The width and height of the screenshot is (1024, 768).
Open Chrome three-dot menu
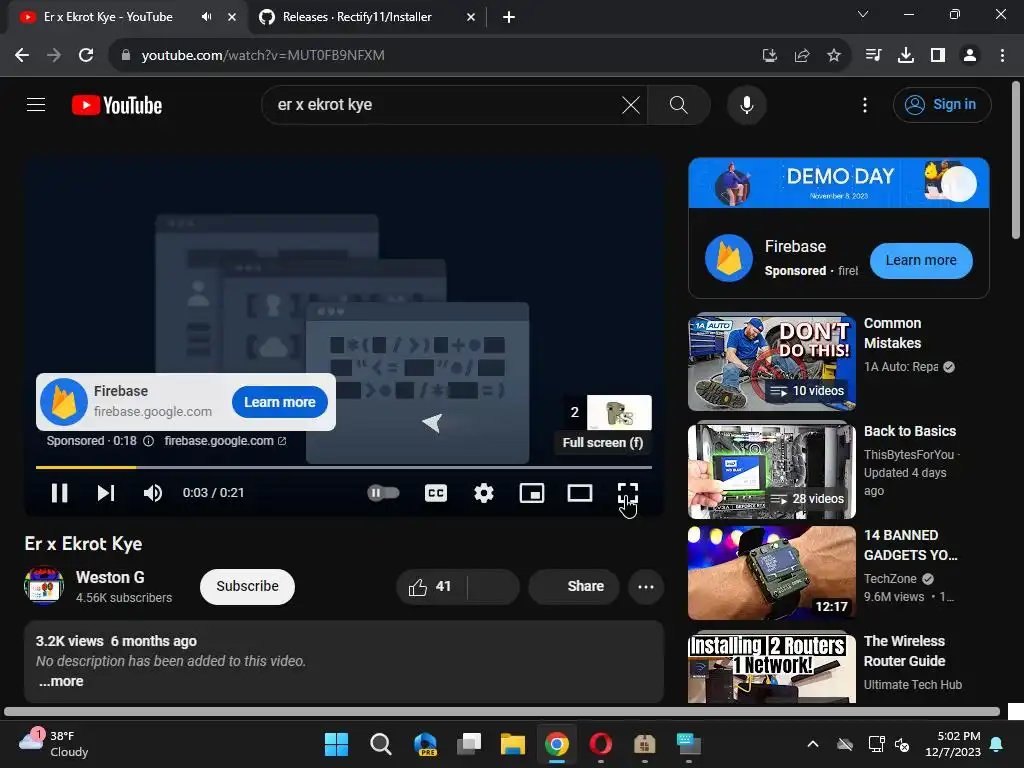(x=1002, y=56)
